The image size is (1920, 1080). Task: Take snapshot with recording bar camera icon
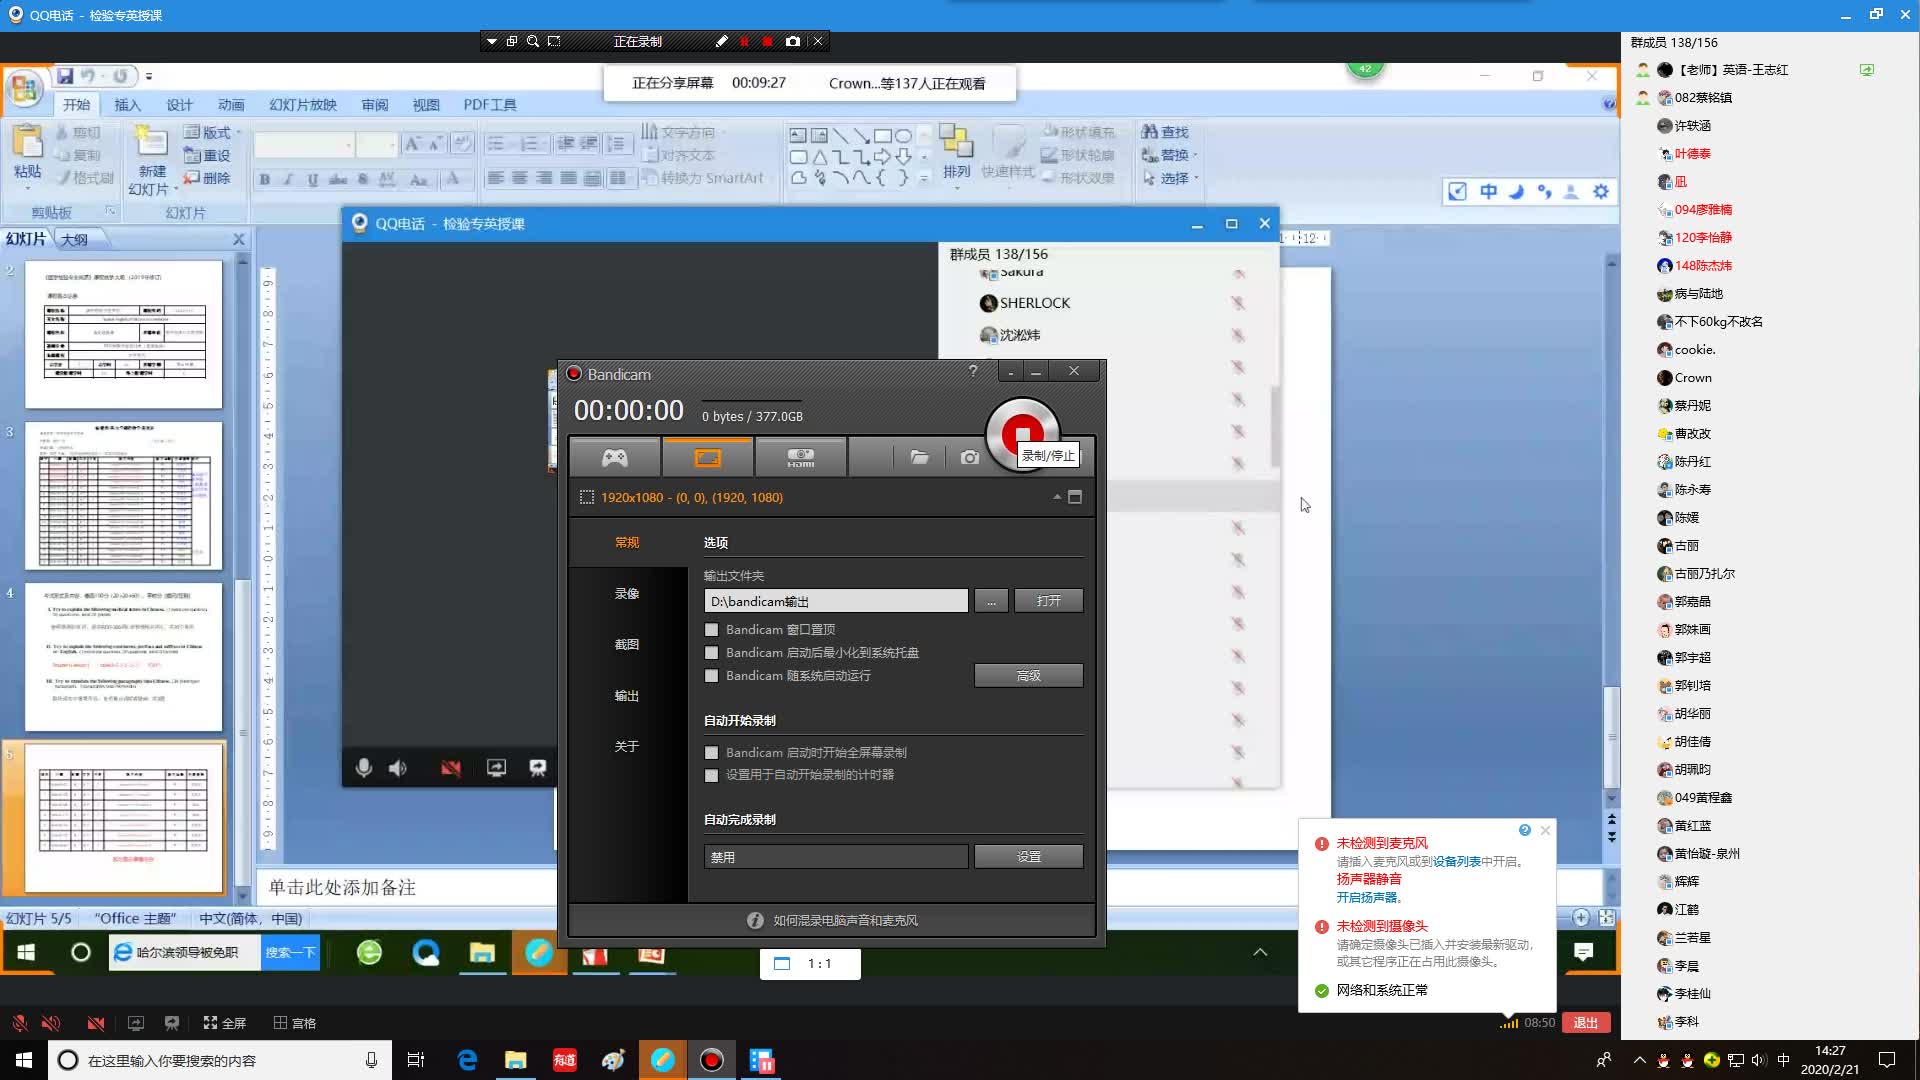pyautogui.click(x=793, y=41)
